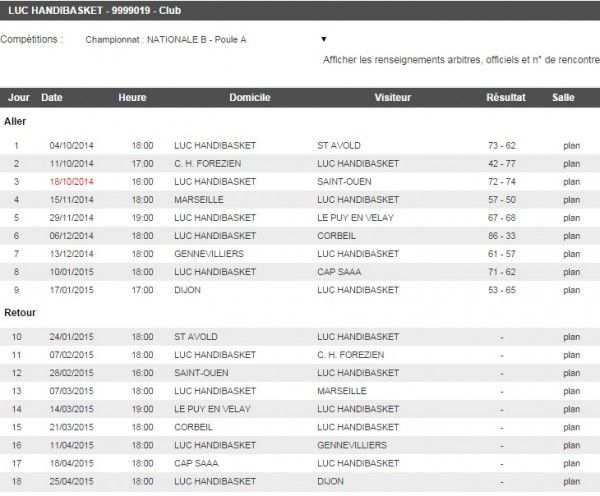Click the Date column header
Image resolution: width=600 pixels, height=496 pixels.
point(52,97)
